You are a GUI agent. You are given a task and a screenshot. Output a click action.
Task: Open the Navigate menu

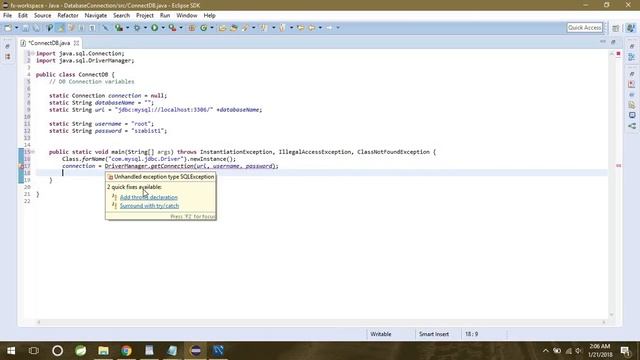[96, 16]
